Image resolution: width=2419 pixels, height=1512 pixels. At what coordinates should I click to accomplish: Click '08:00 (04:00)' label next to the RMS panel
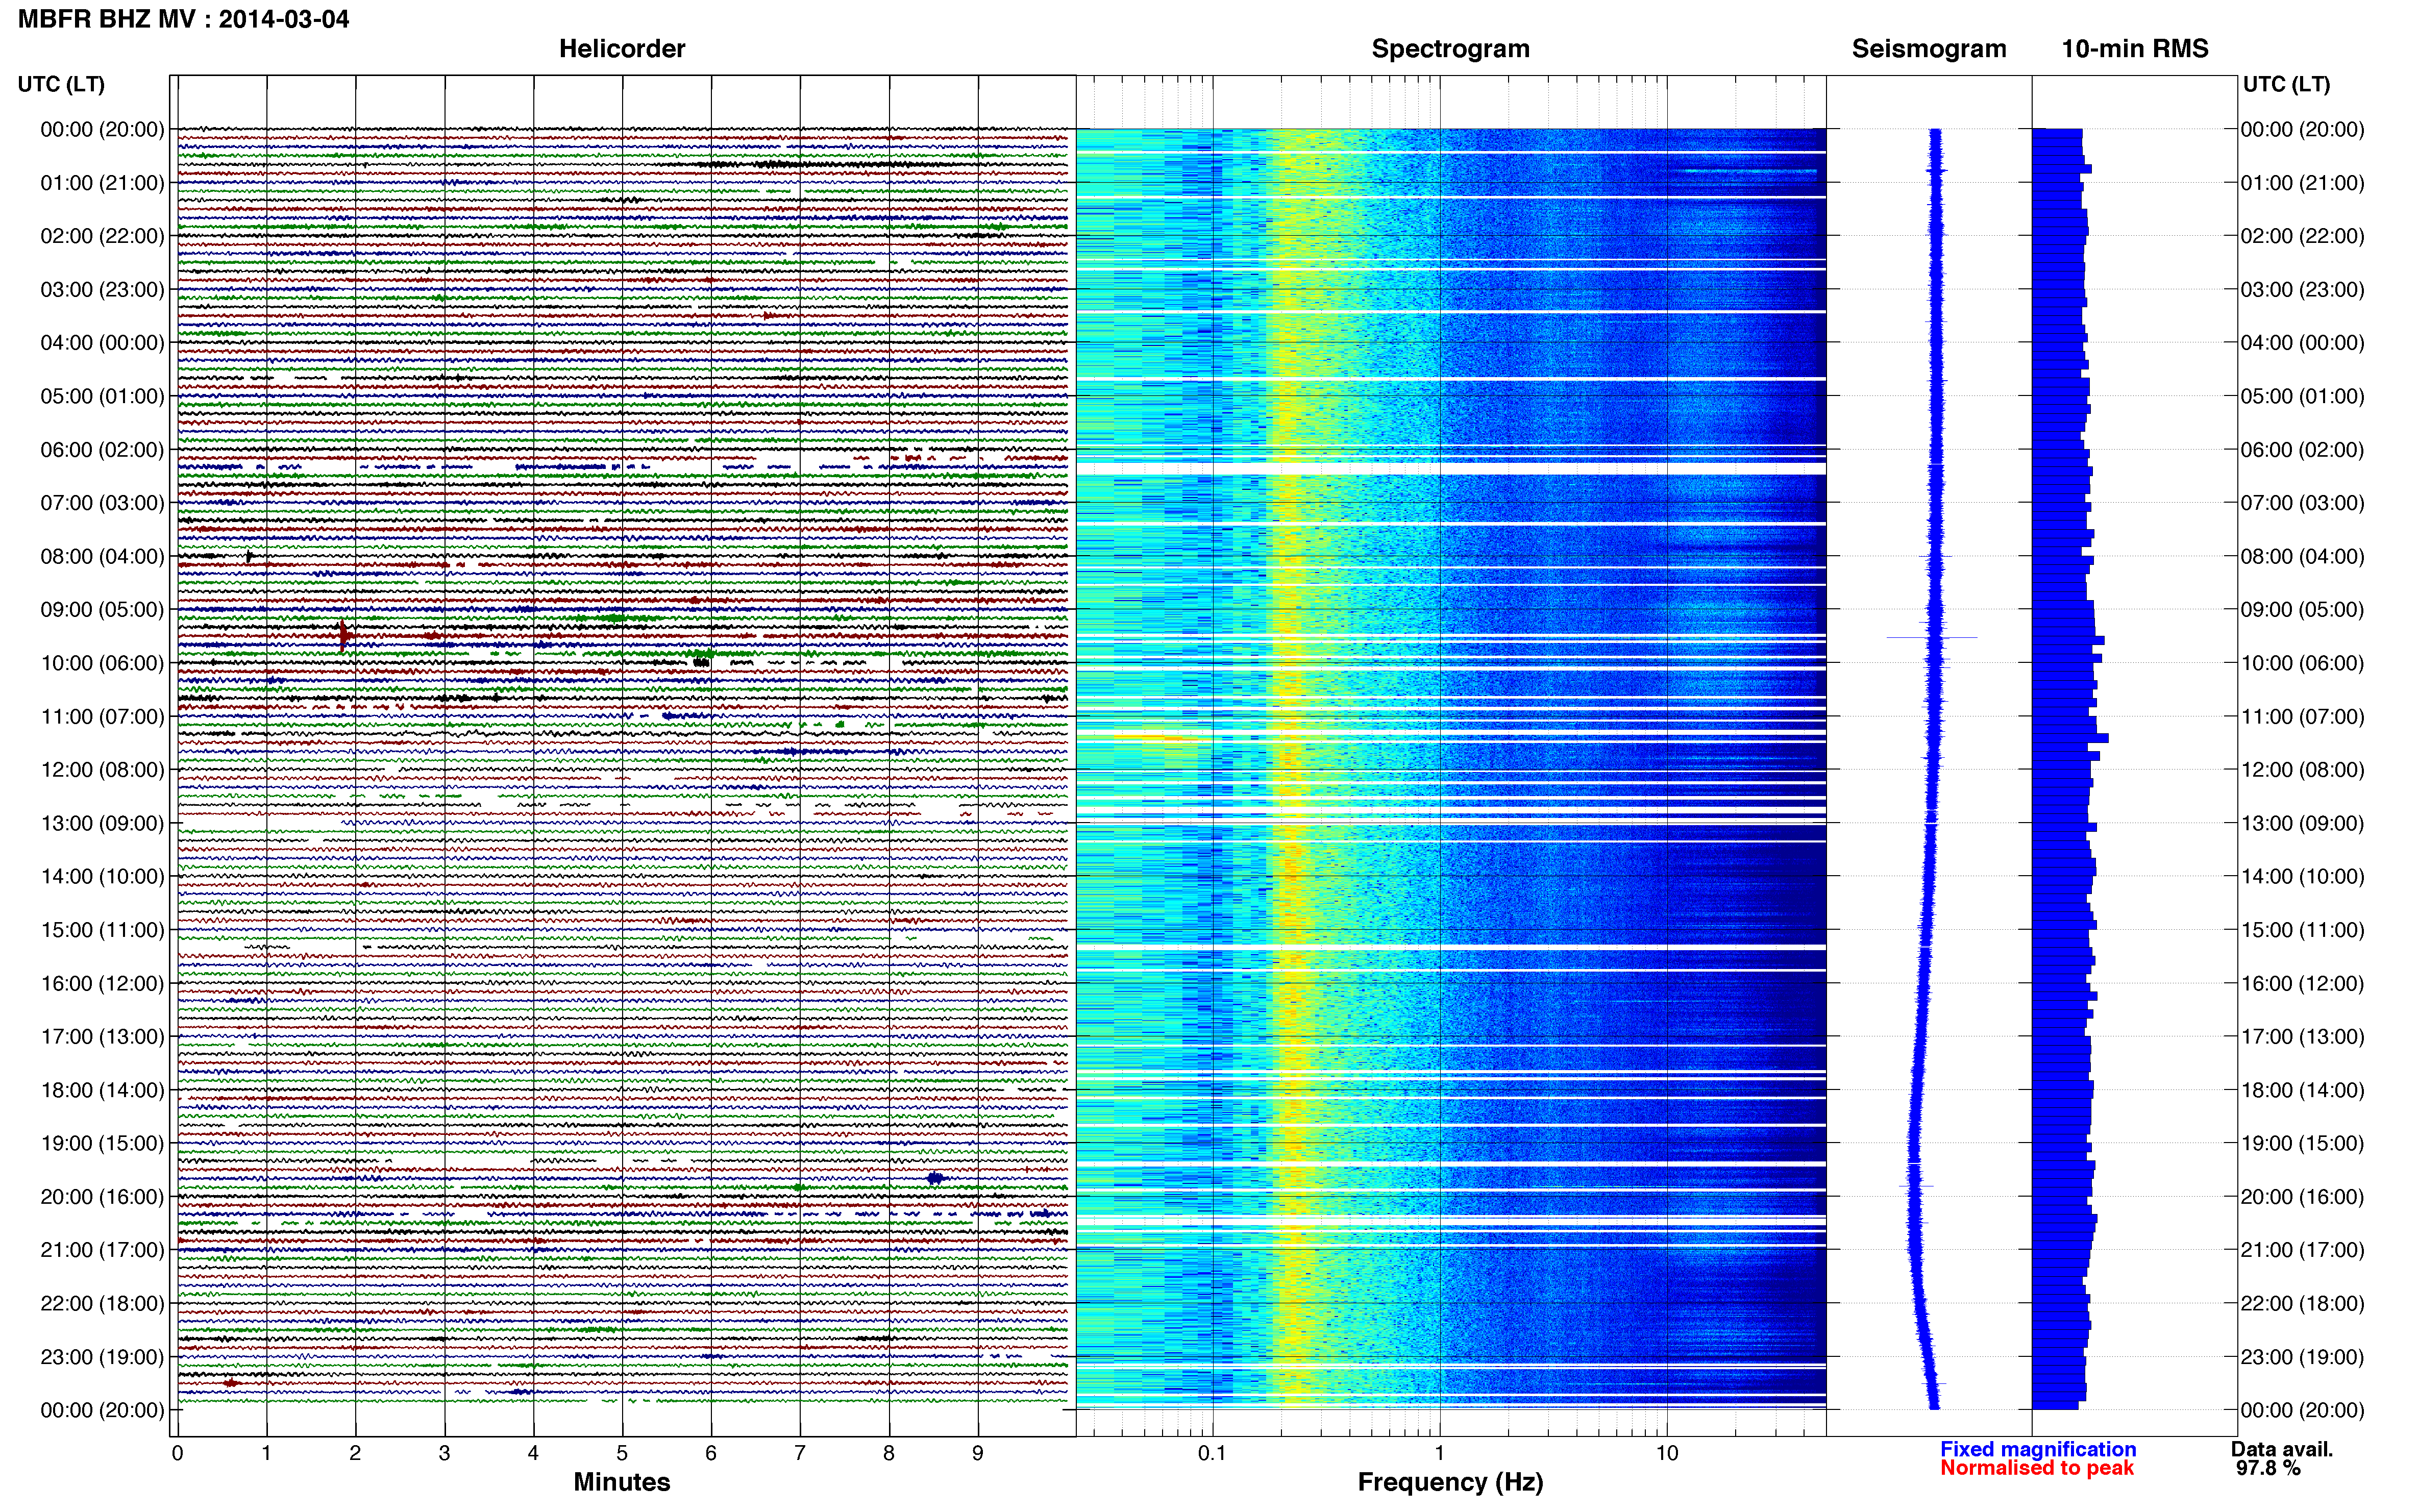pyautogui.click(x=2302, y=556)
